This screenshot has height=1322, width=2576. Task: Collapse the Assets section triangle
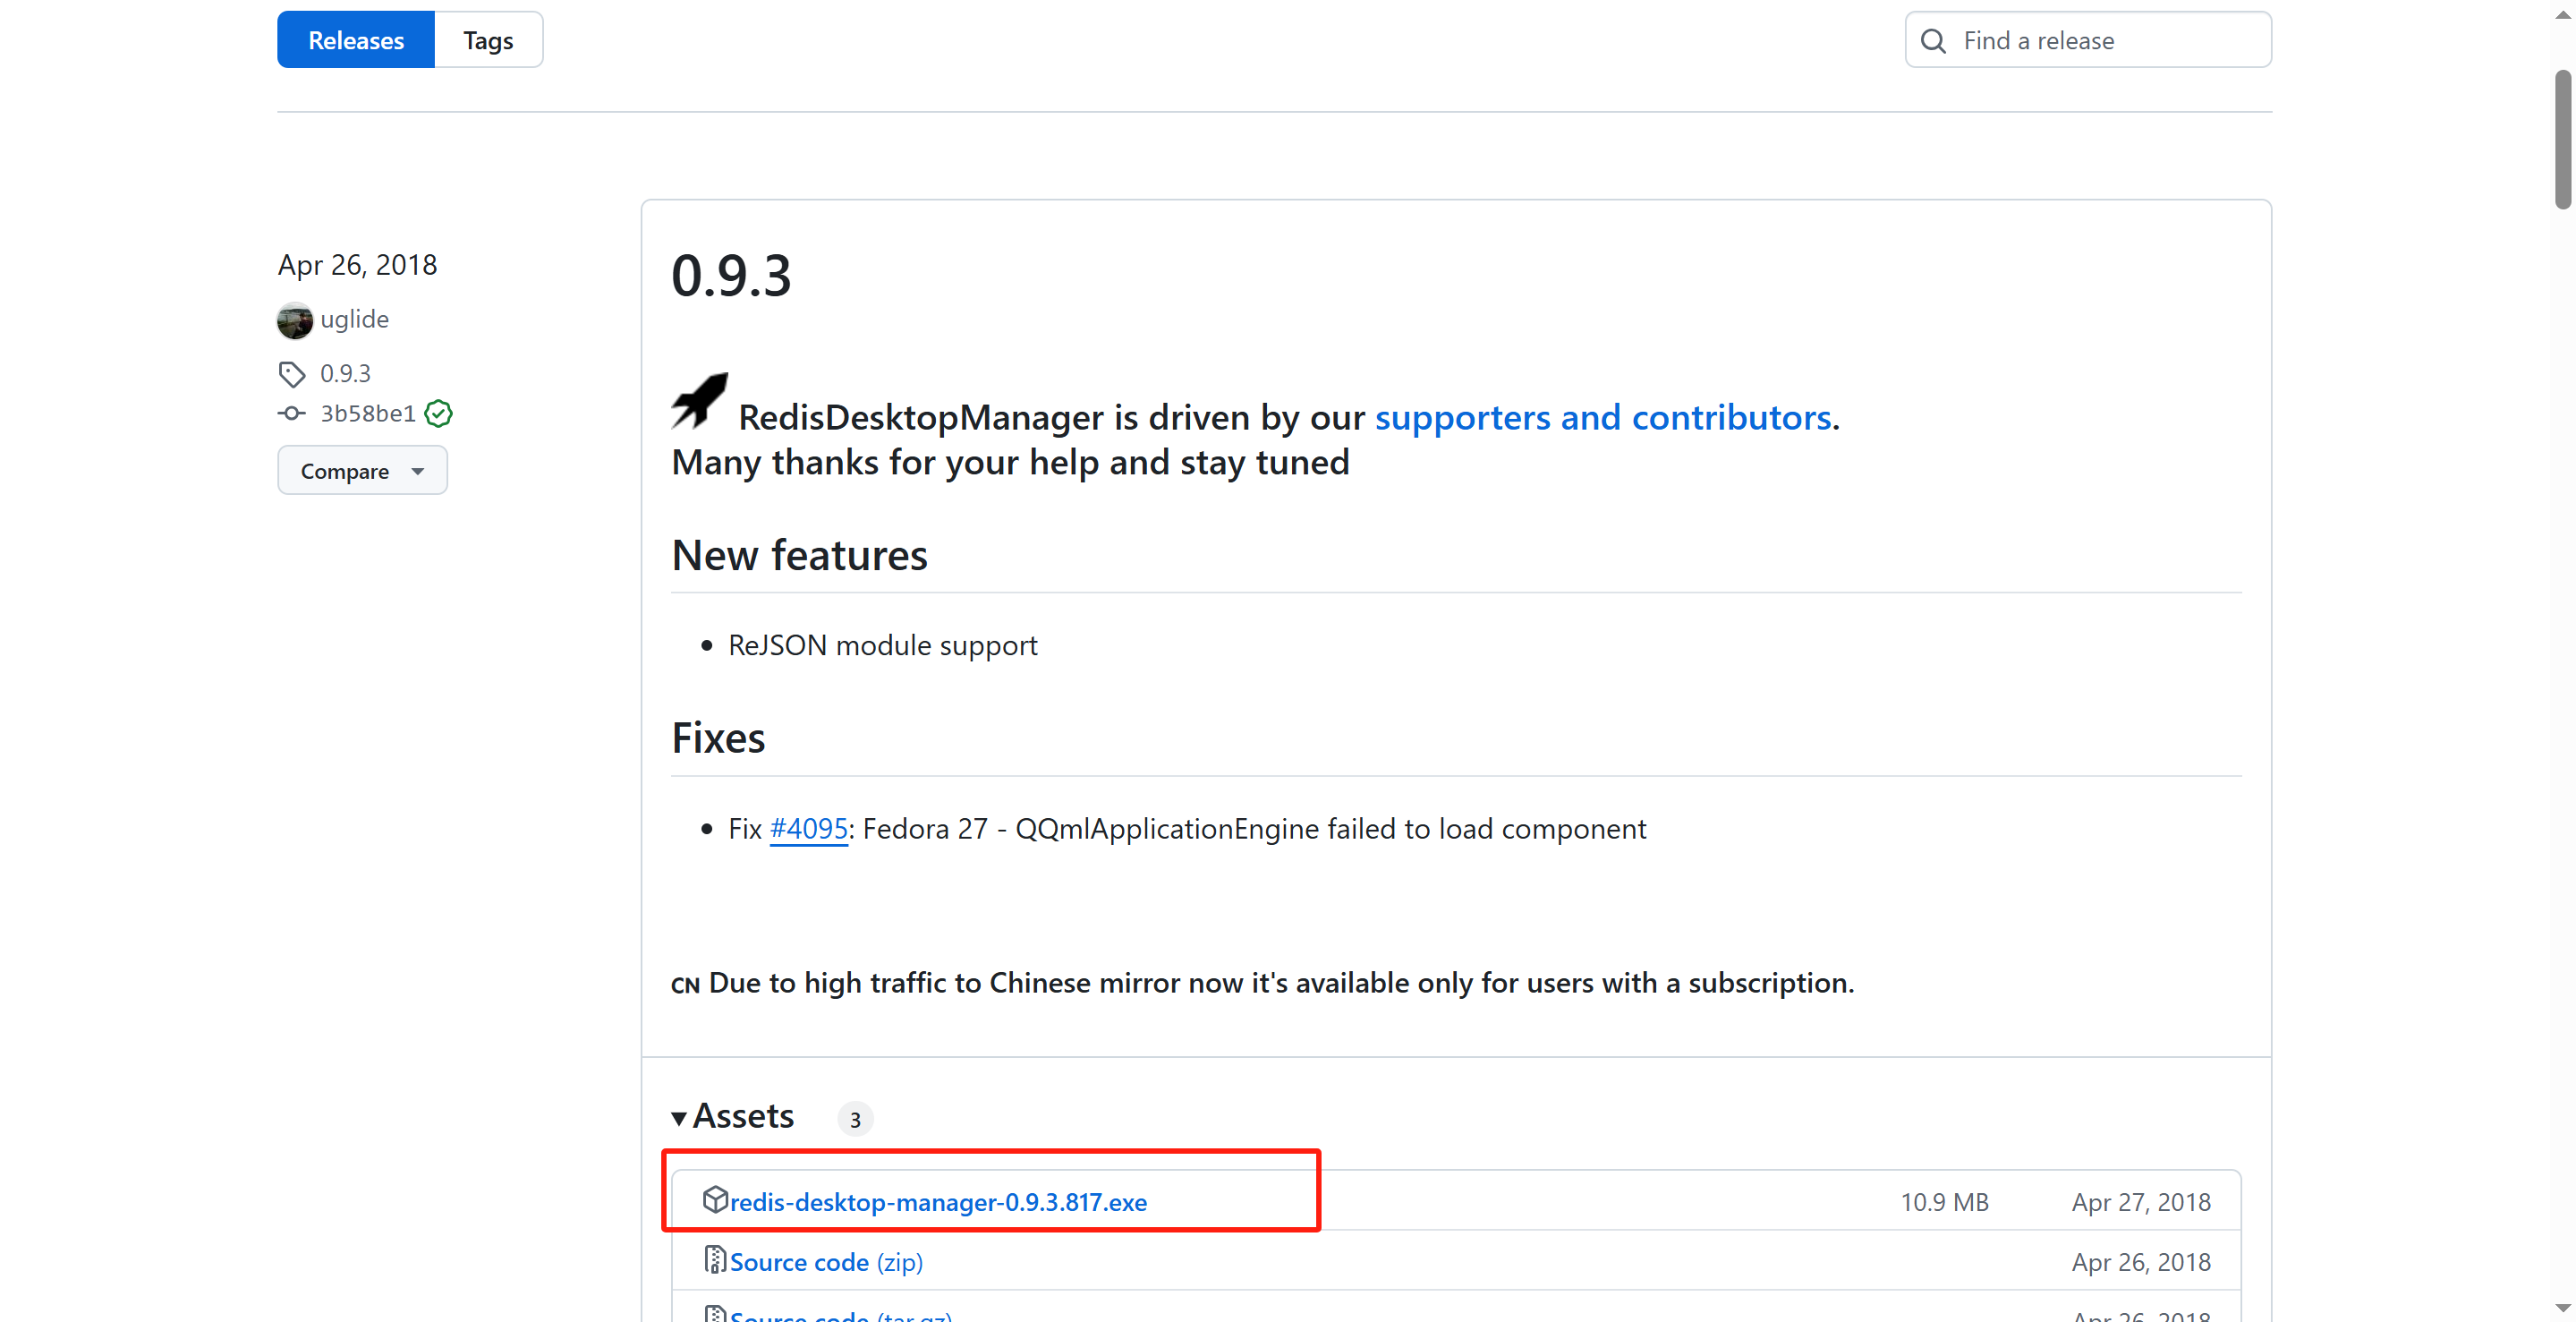coord(679,1118)
